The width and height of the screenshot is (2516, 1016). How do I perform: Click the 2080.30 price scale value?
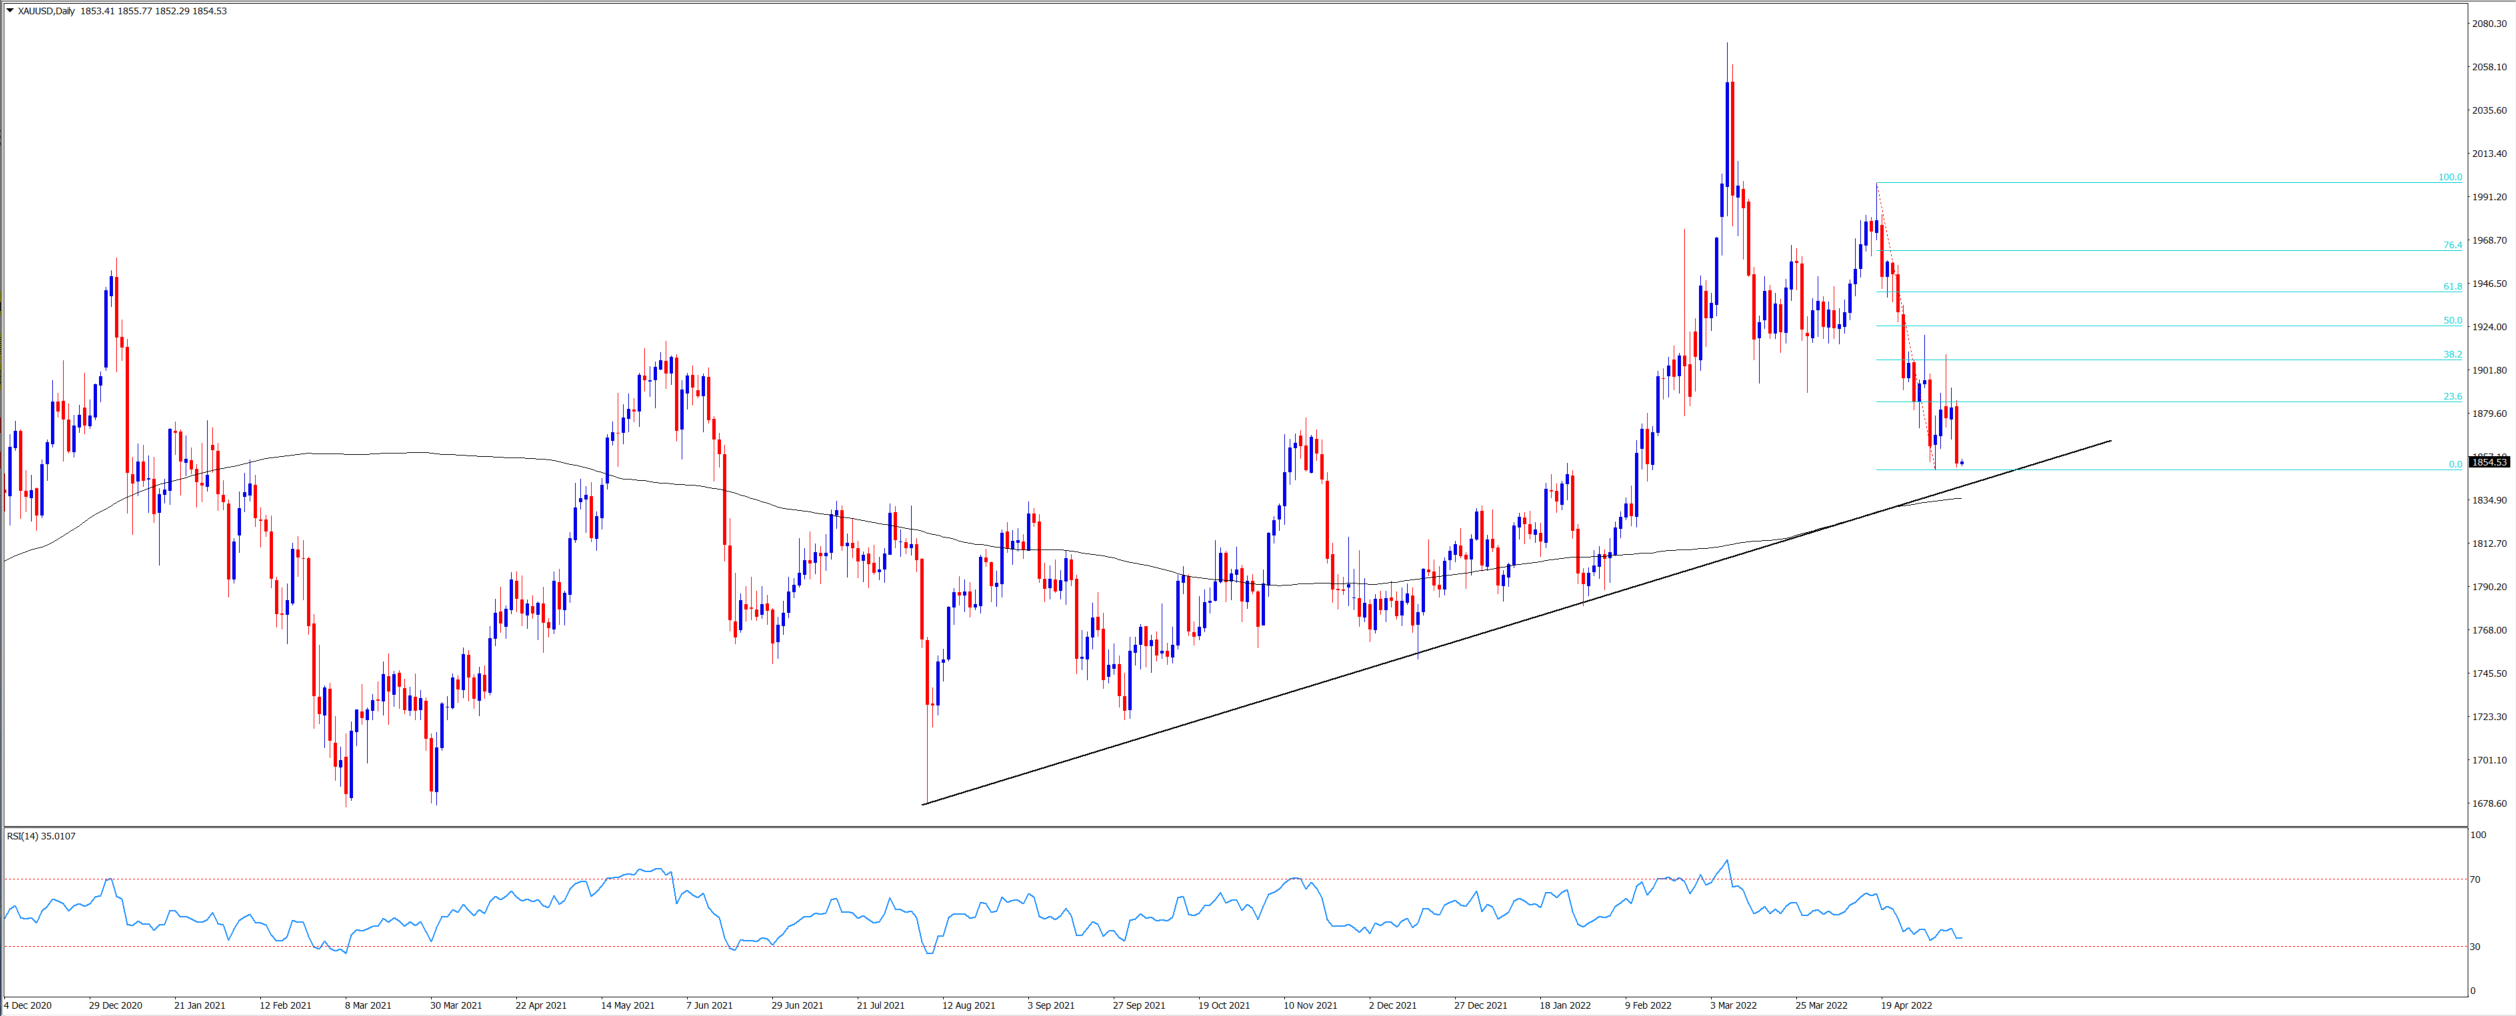click(x=2489, y=24)
